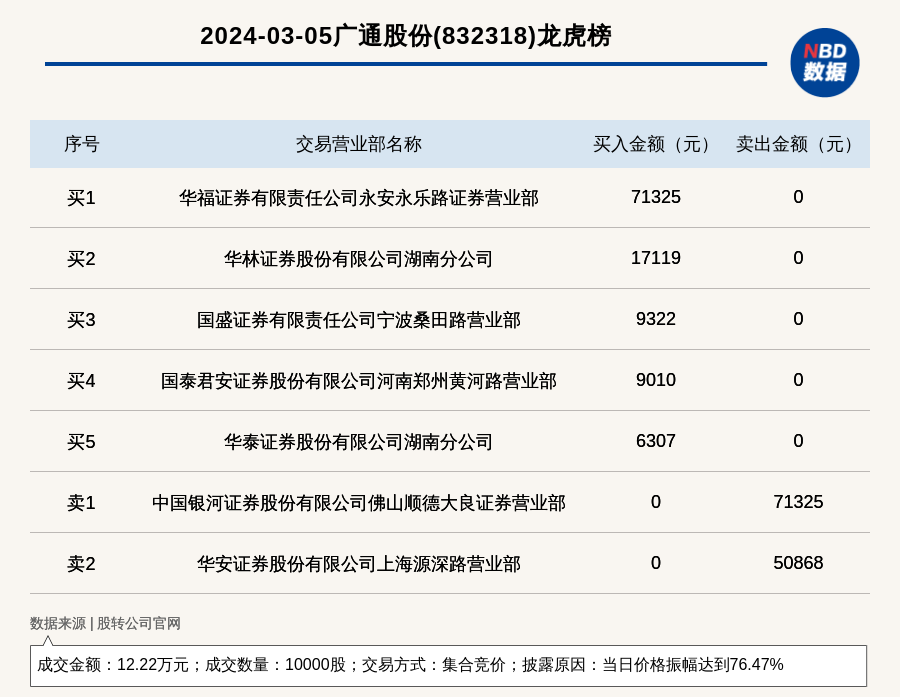Select 国泰君安证券股份有限公司河南郑州黄河路营业部
This screenshot has height=697, width=900.
click(x=359, y=381)
